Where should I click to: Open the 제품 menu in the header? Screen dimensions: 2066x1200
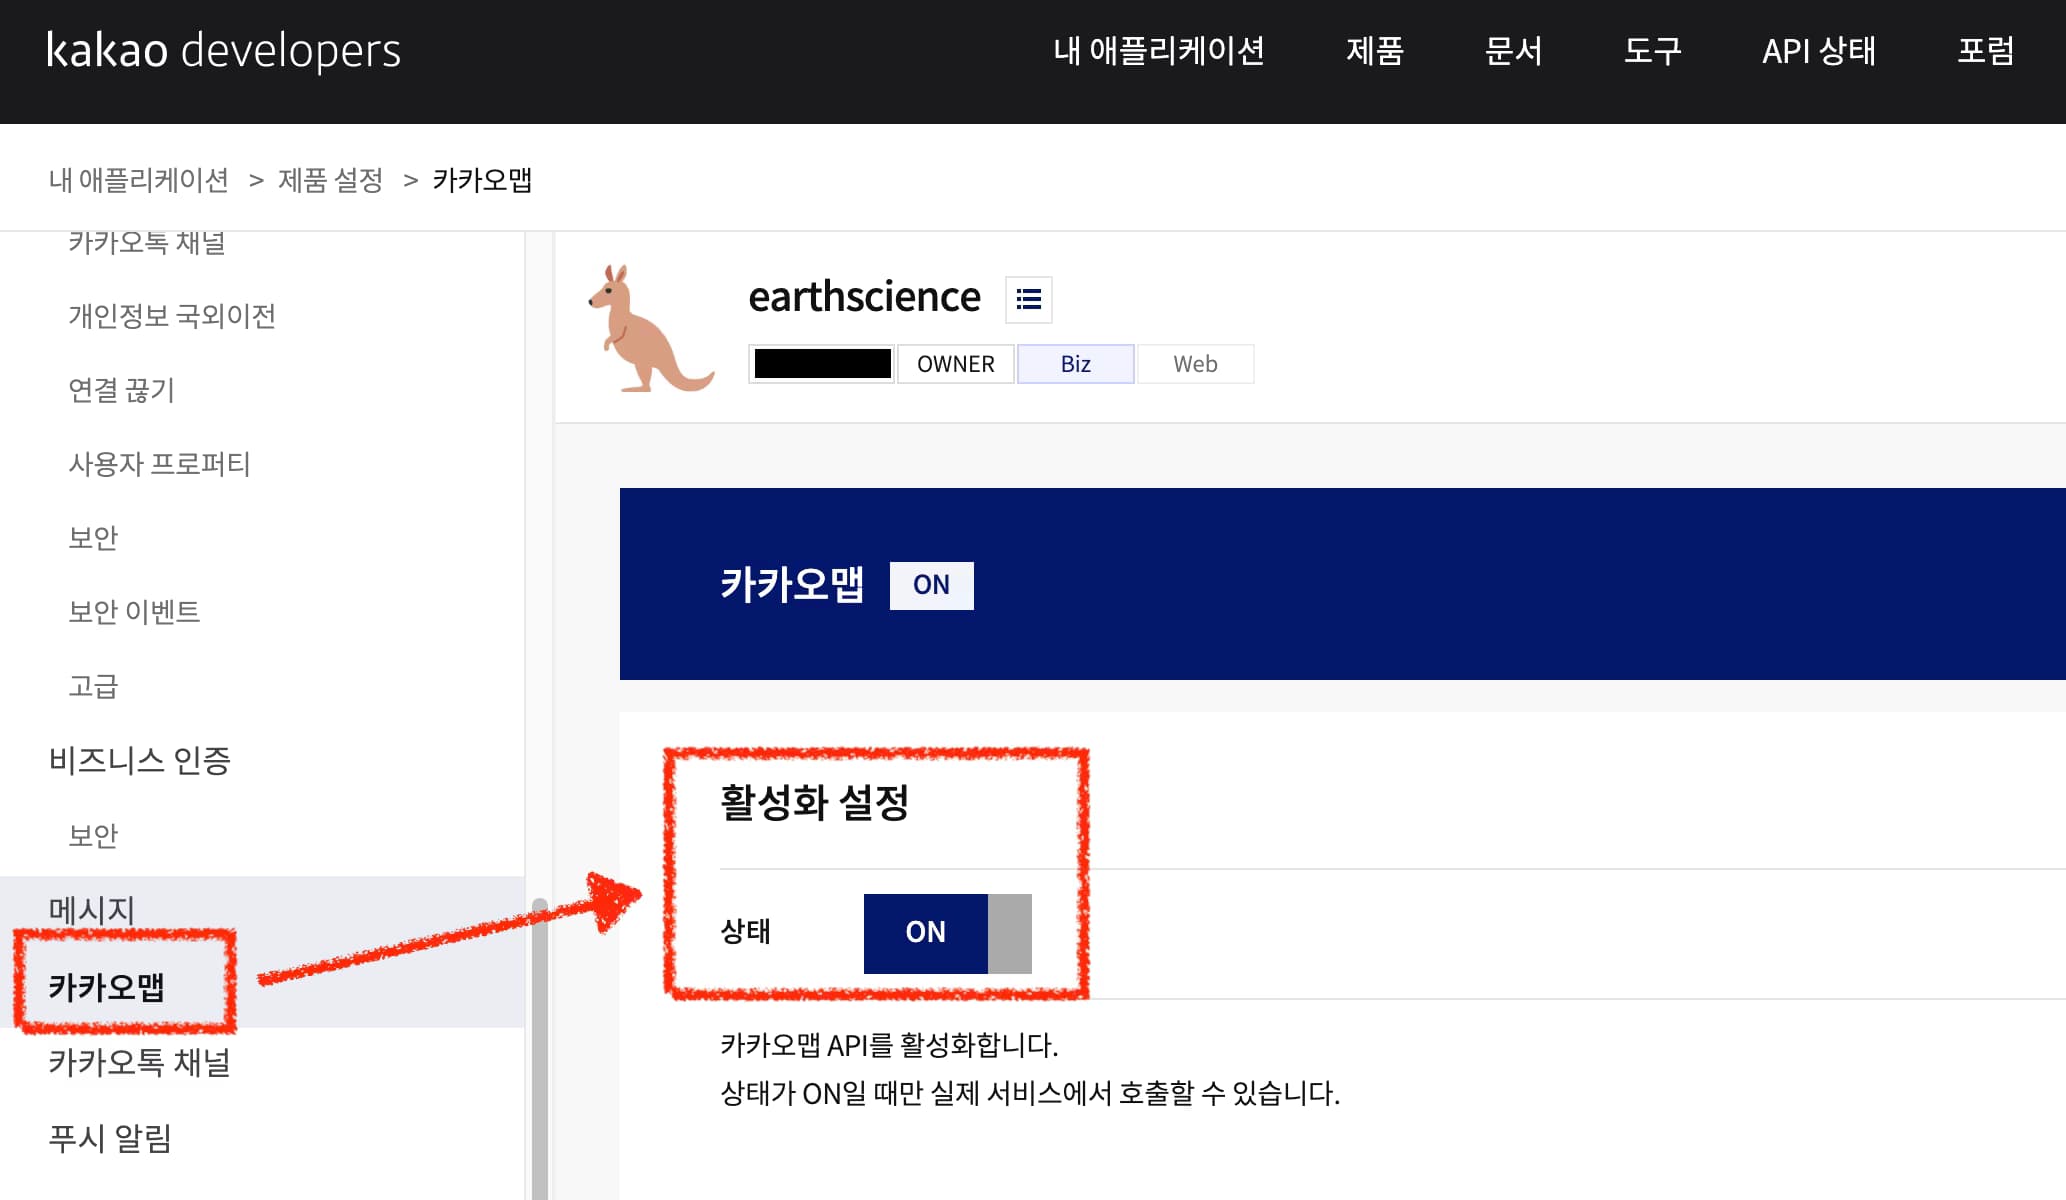click(1375, 51)
